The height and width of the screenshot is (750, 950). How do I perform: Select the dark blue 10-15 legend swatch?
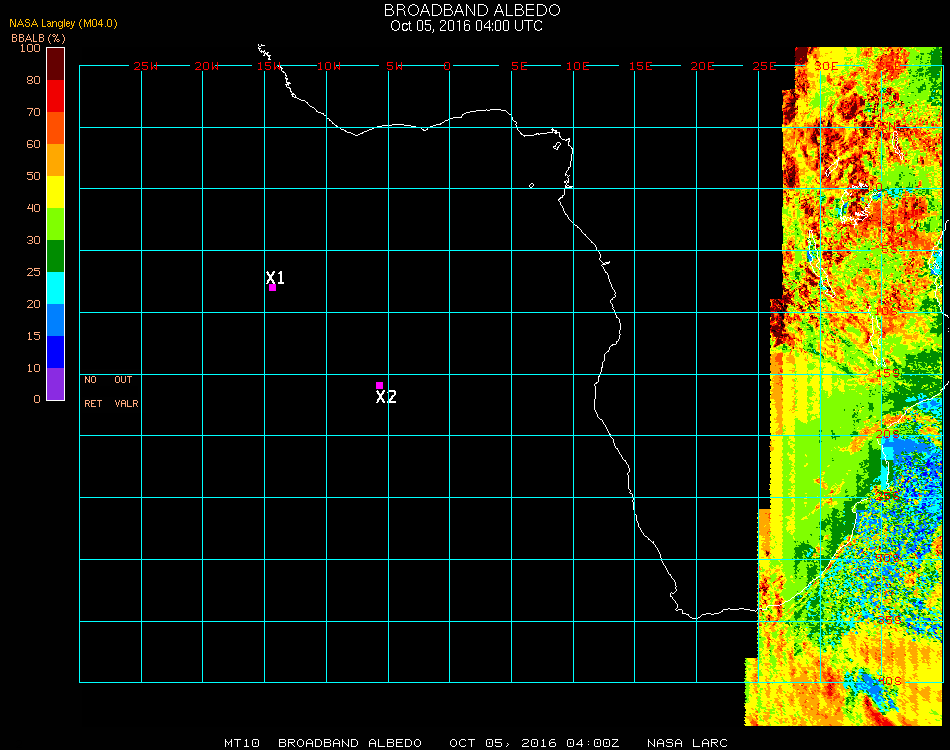(55, 352)
